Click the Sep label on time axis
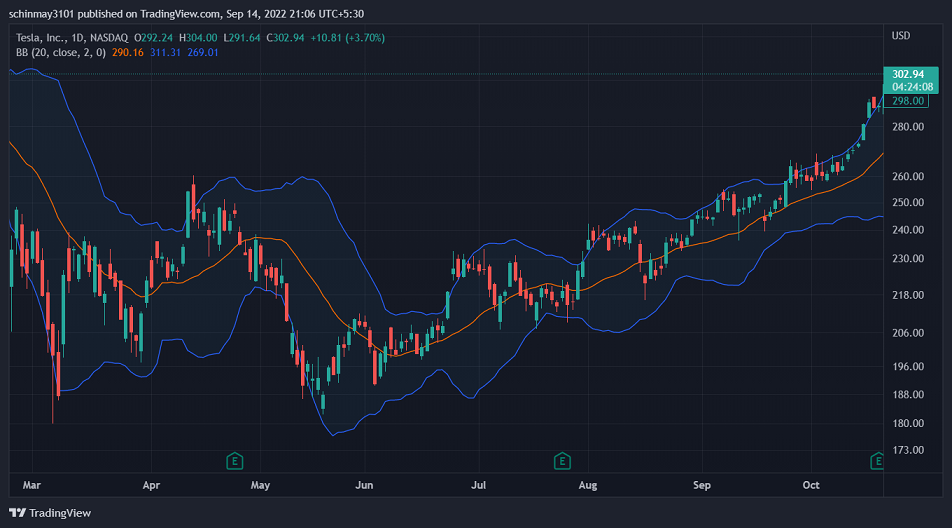This screenshot has height=528, width=952. (702, 485)
